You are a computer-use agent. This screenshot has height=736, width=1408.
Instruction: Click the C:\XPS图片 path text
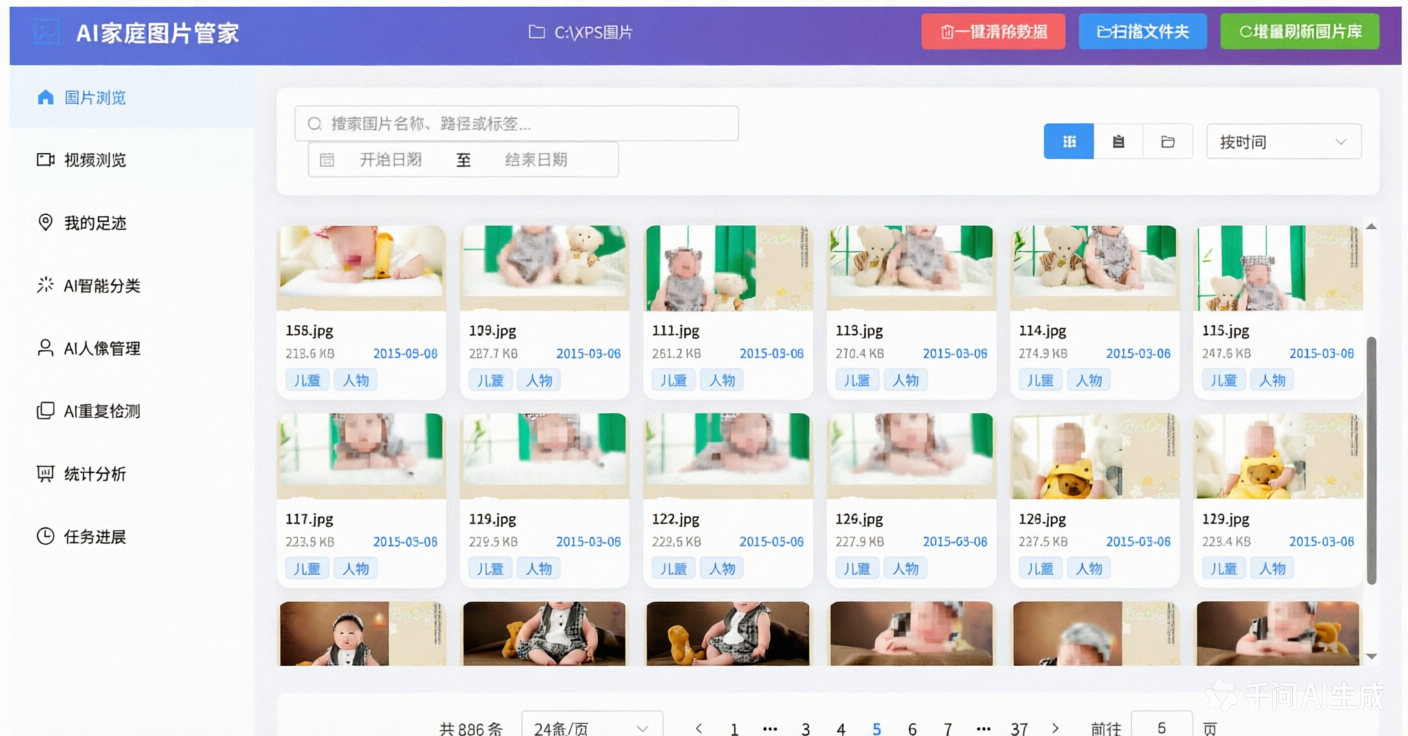click(594, 32)
